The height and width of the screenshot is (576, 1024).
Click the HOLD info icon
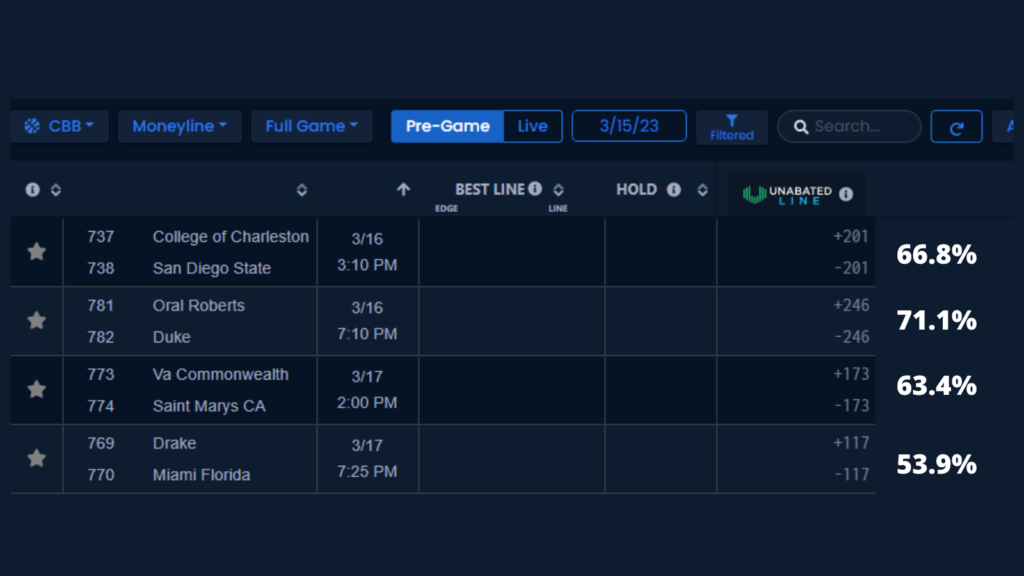click(674, 189)
